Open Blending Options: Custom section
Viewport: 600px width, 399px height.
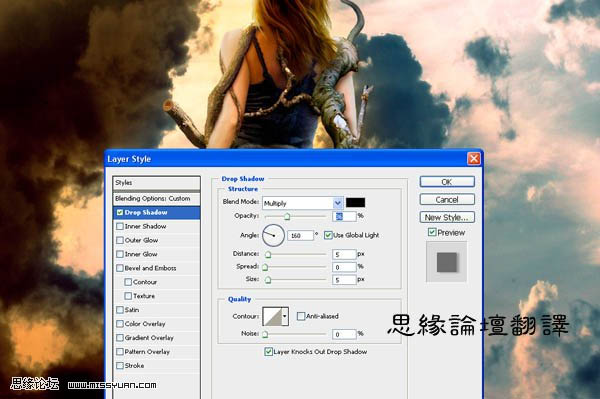[157, 199]
